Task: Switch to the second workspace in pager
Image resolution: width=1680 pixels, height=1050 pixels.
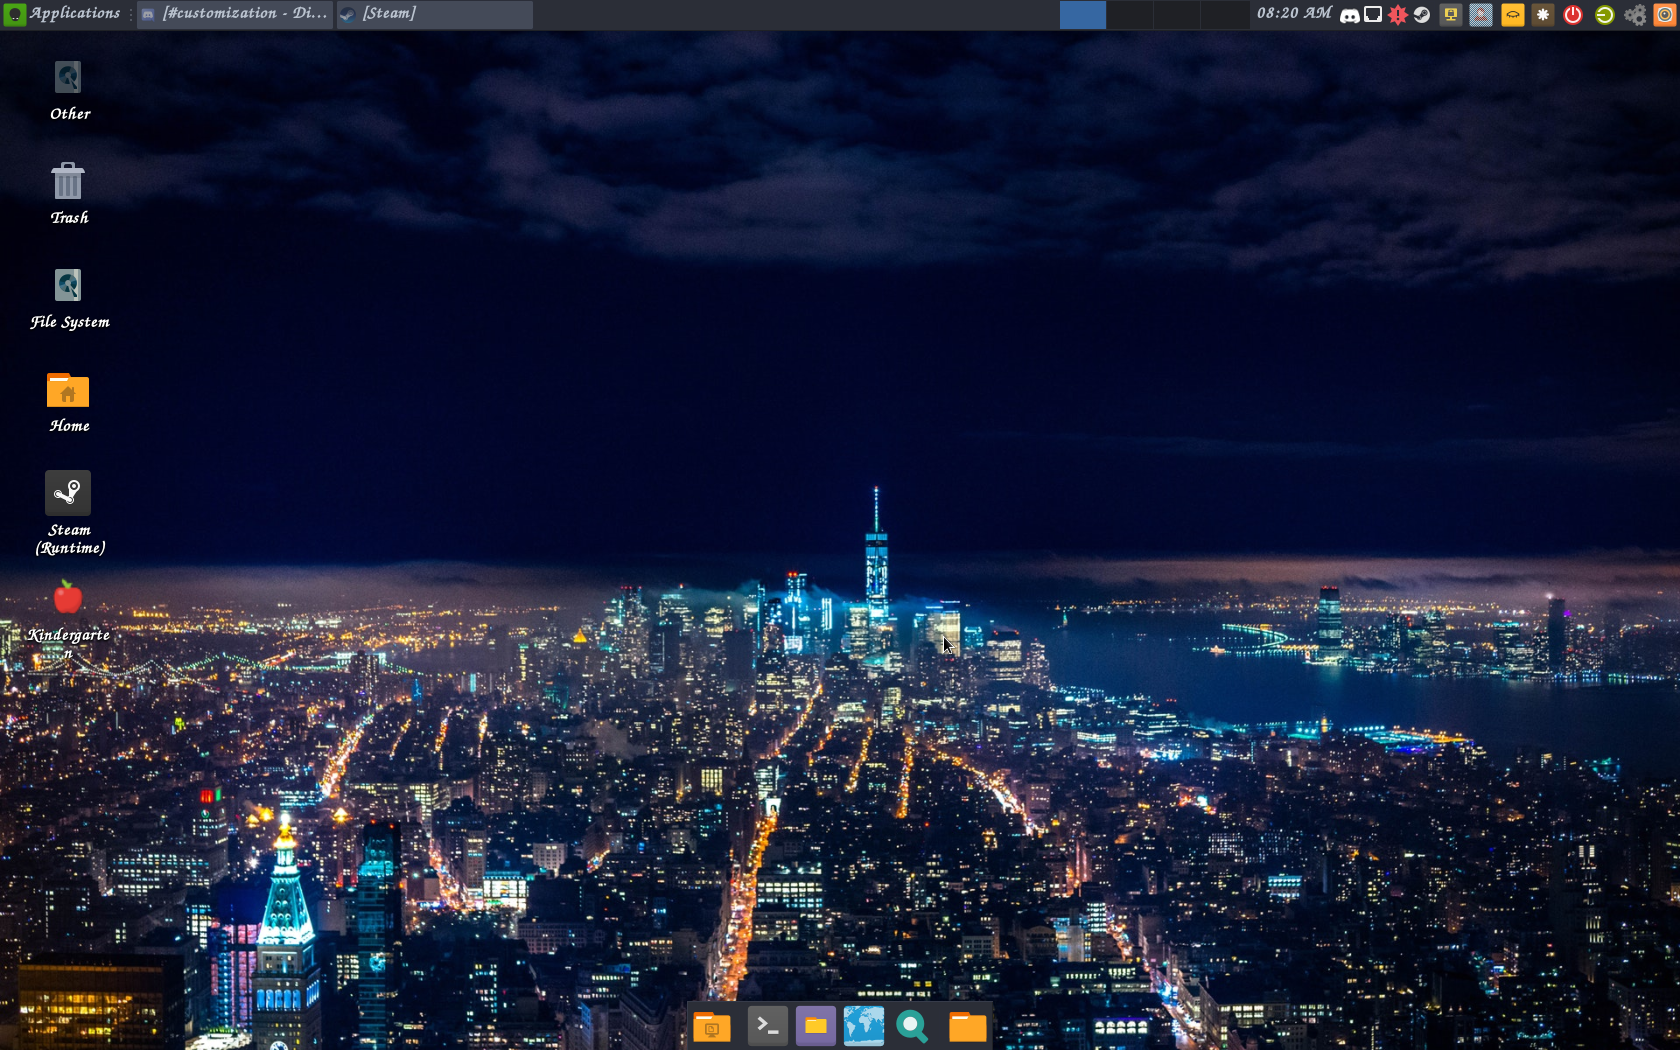Action: point(1130,14)
